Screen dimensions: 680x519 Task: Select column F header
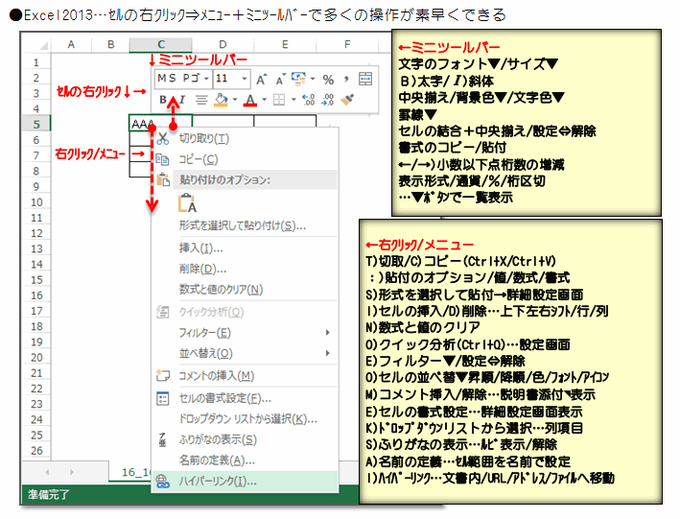tap(347, 44)
